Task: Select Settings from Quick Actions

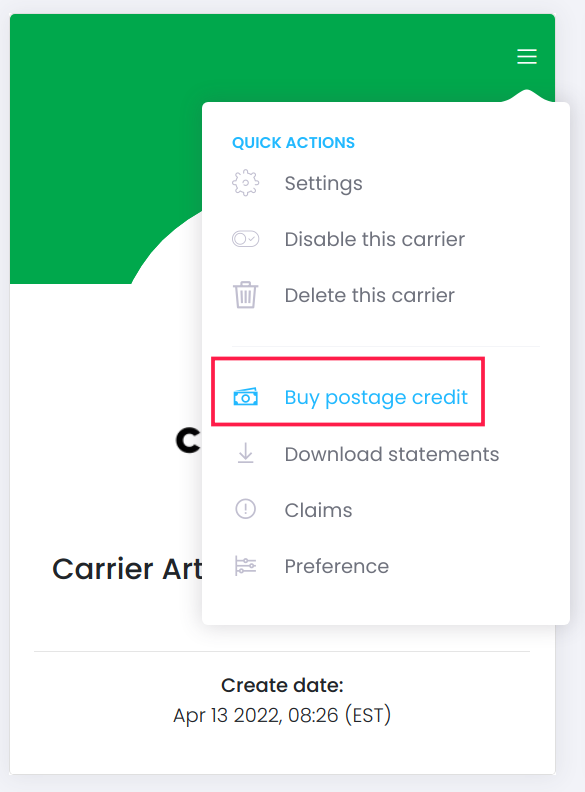Action: pyautogui.click(x=323, y=183)
